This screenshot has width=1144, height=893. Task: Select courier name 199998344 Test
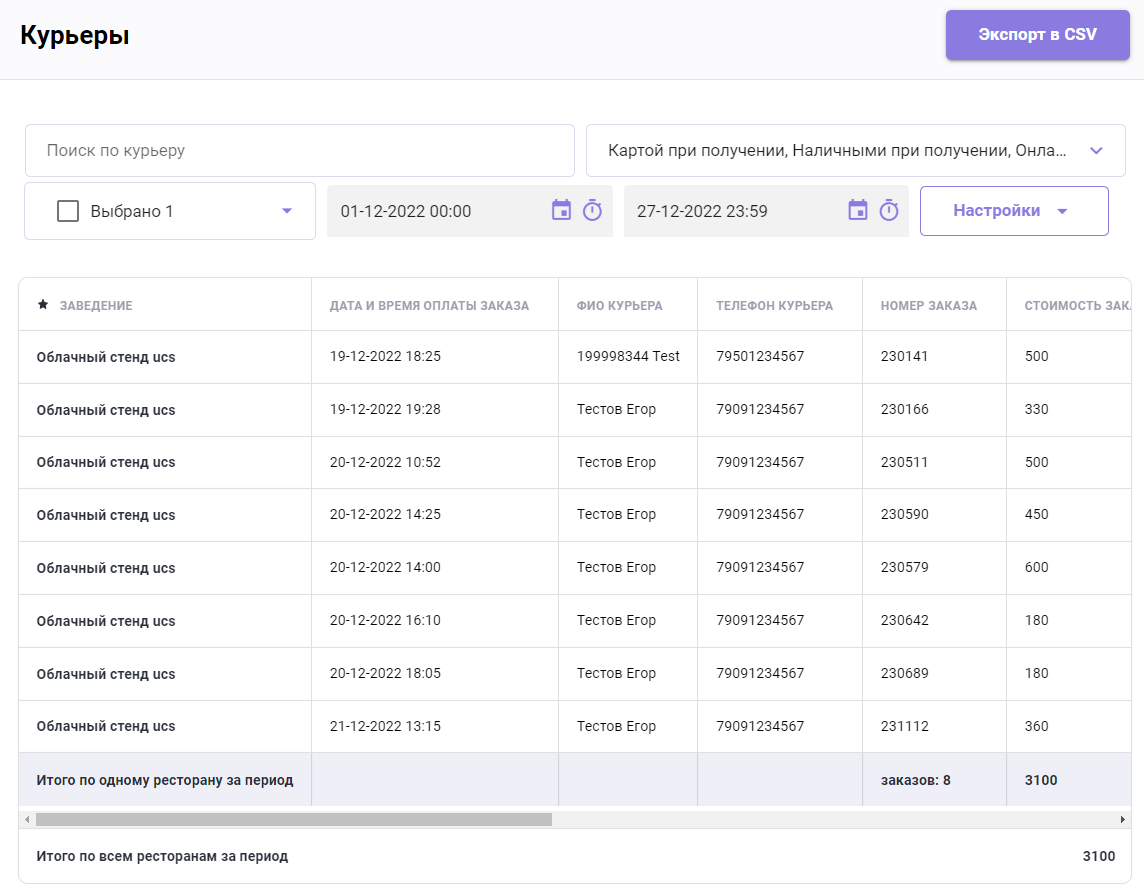point(628,356)
